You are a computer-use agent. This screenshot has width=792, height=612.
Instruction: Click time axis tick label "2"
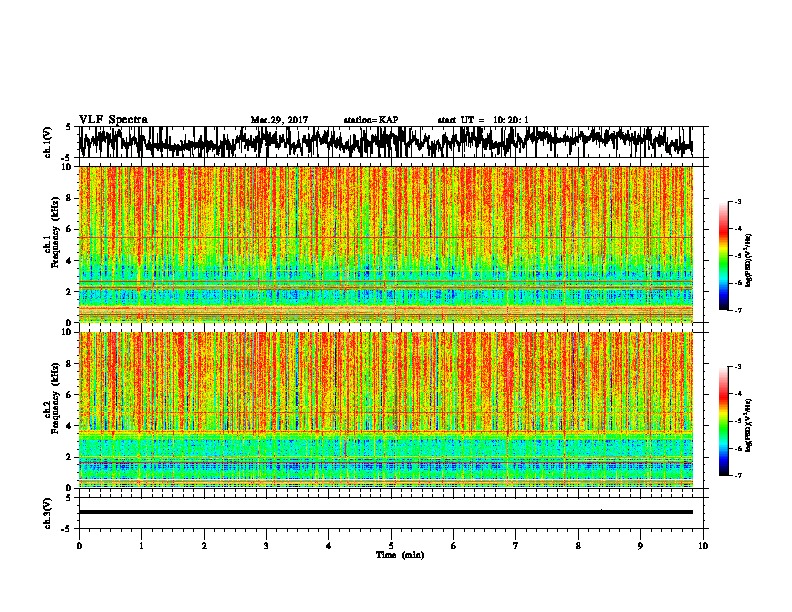(x=204, y=546)
